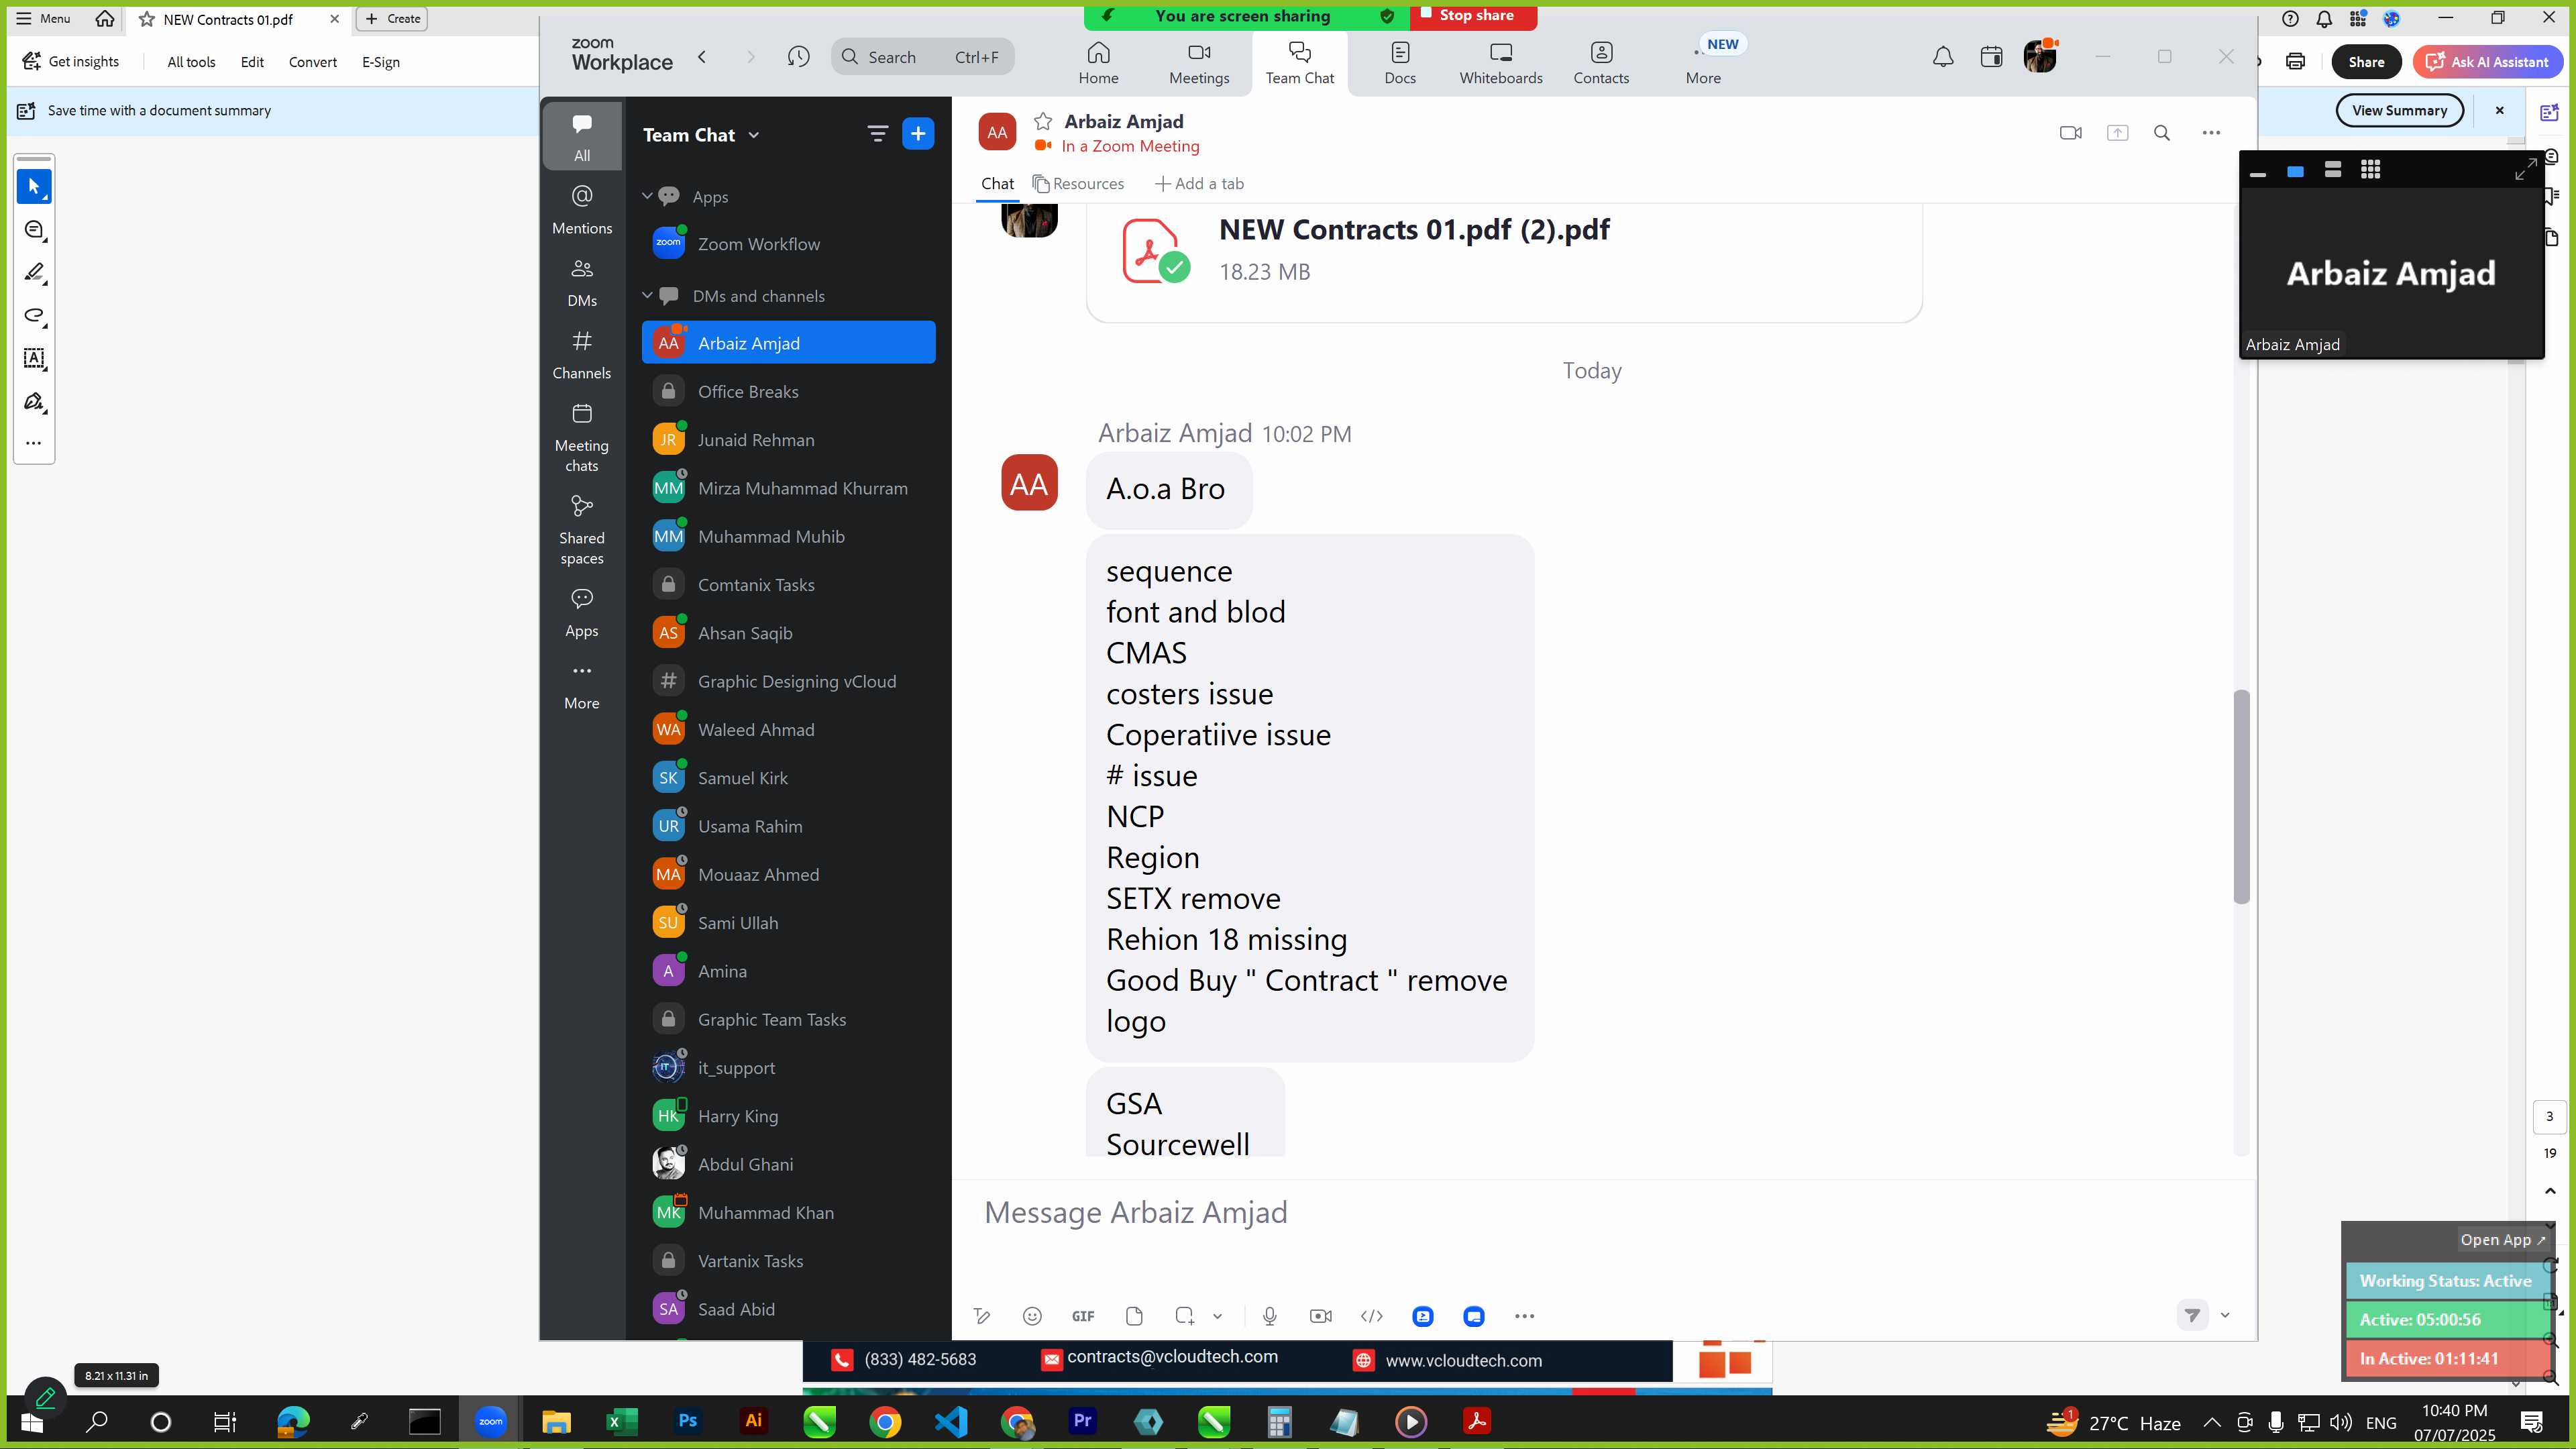Open the it_support chat

pos(788,1068)
